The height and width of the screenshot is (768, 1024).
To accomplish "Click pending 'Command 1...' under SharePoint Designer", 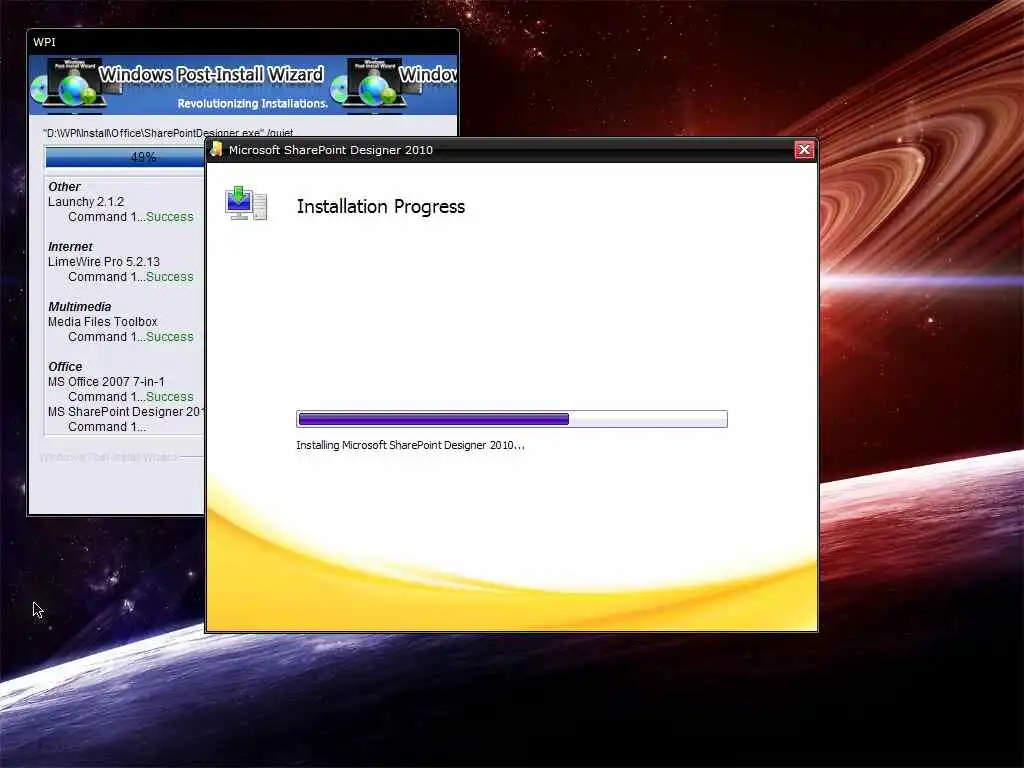I will point(107,427).
